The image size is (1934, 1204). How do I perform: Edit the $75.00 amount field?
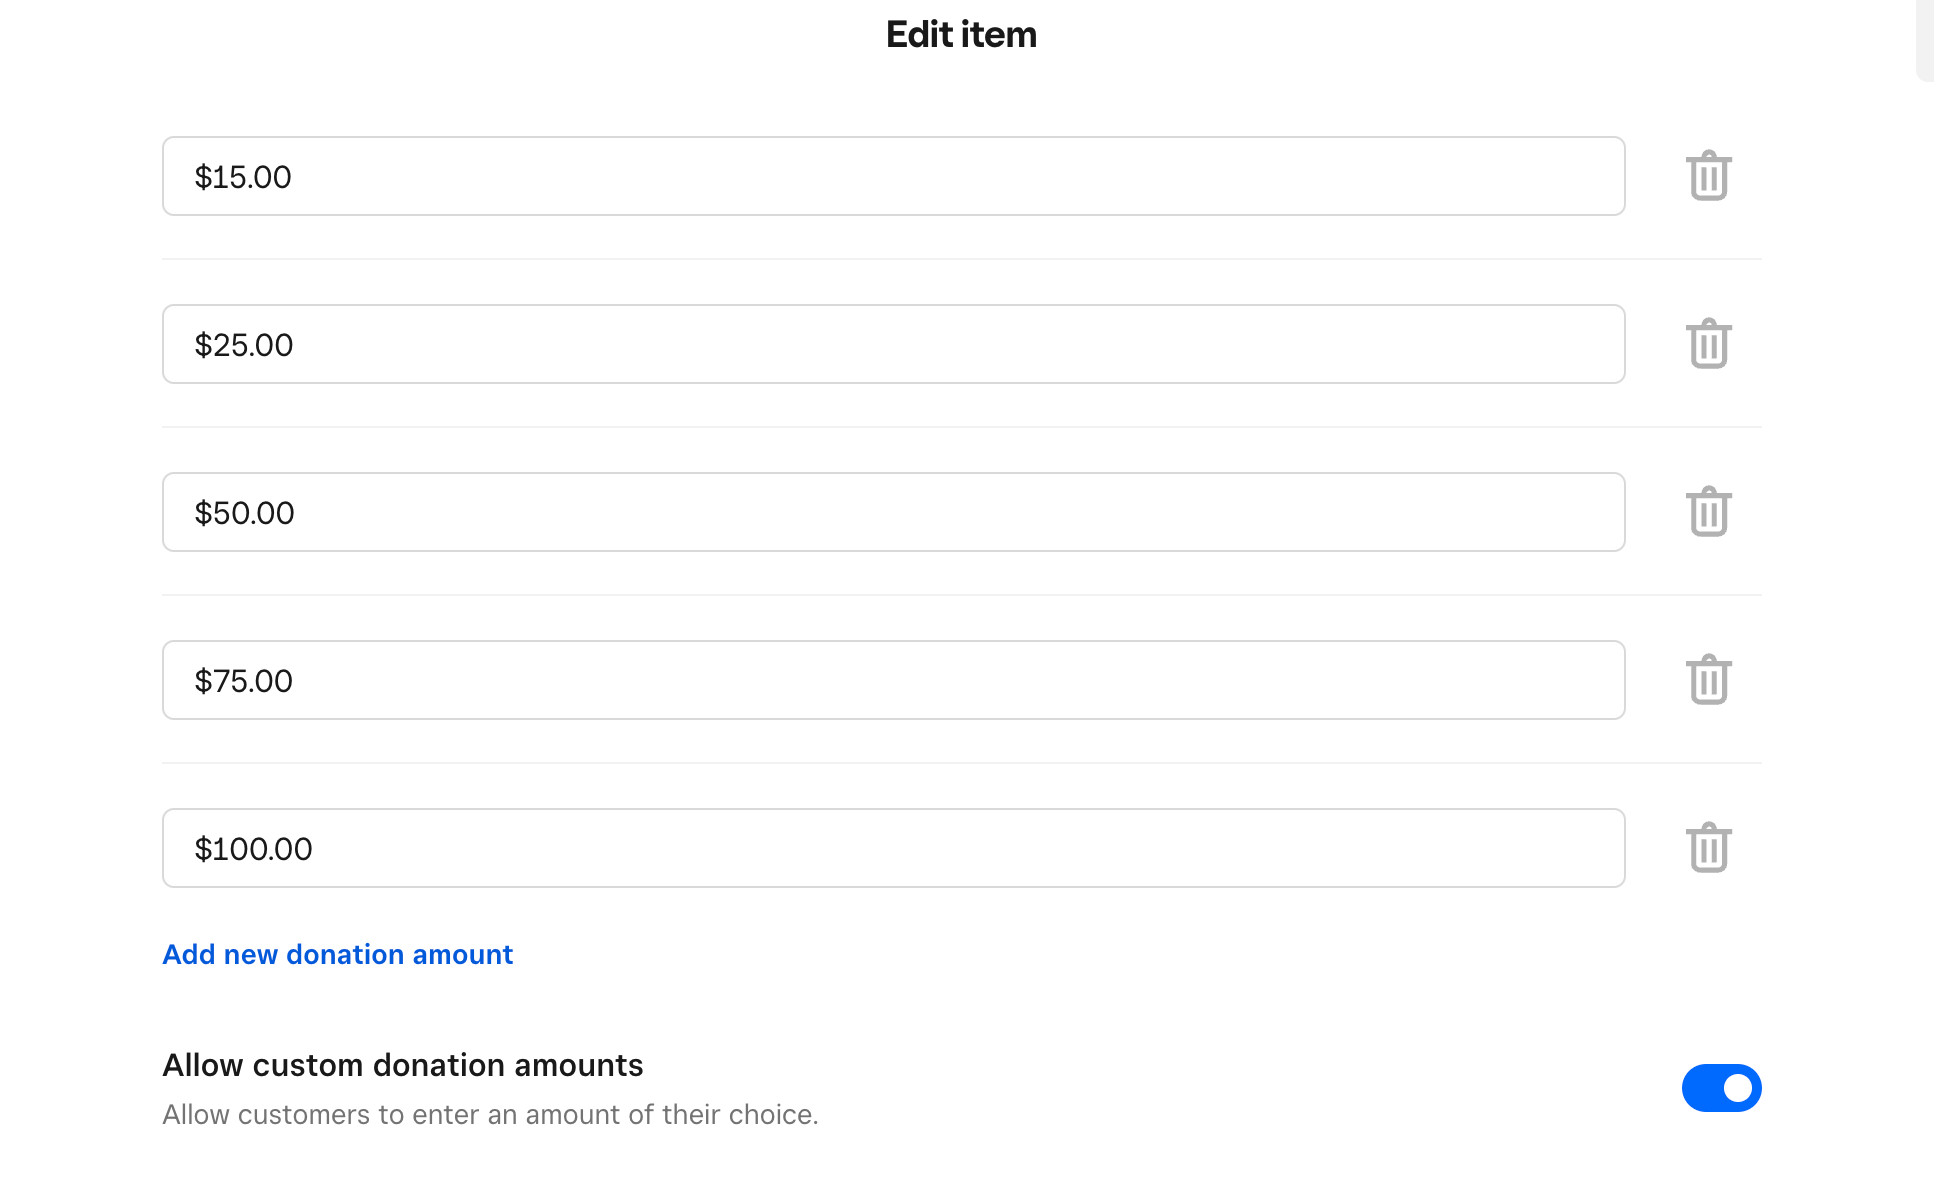pyautogui.click(x=893, y=680)
